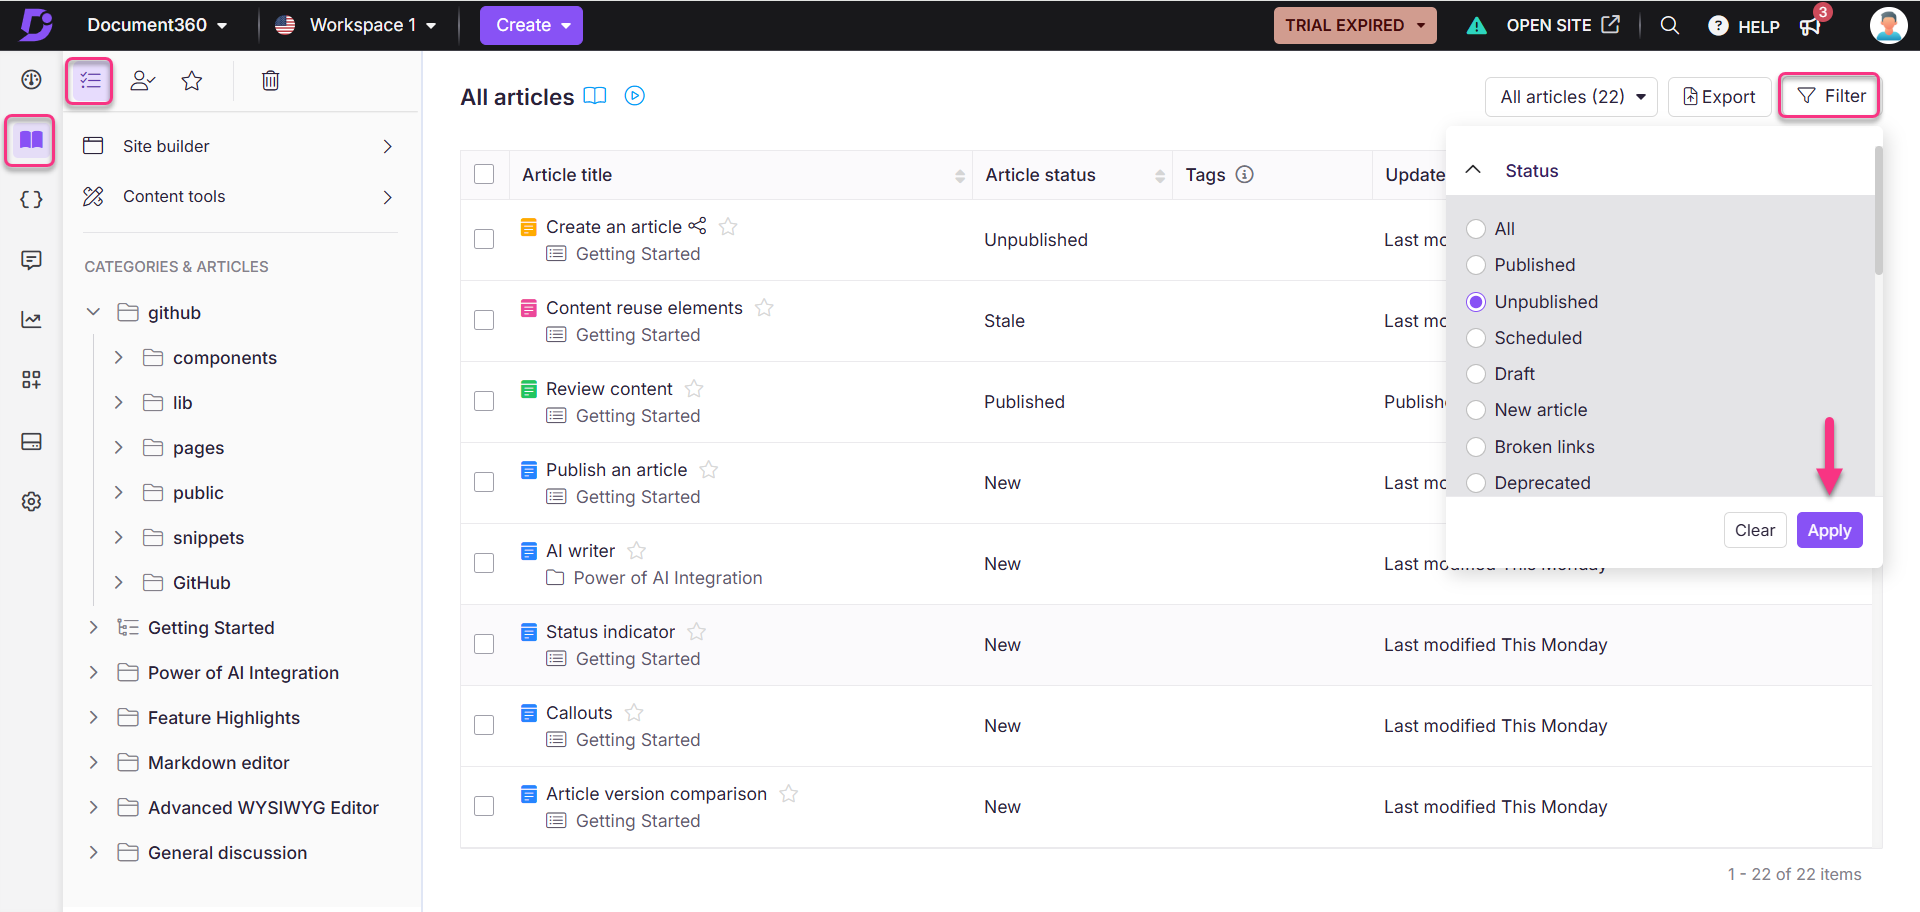Open the Recycle bin trash icon
This screenshot has width=1920, height=912.
[x=270, y=80]
